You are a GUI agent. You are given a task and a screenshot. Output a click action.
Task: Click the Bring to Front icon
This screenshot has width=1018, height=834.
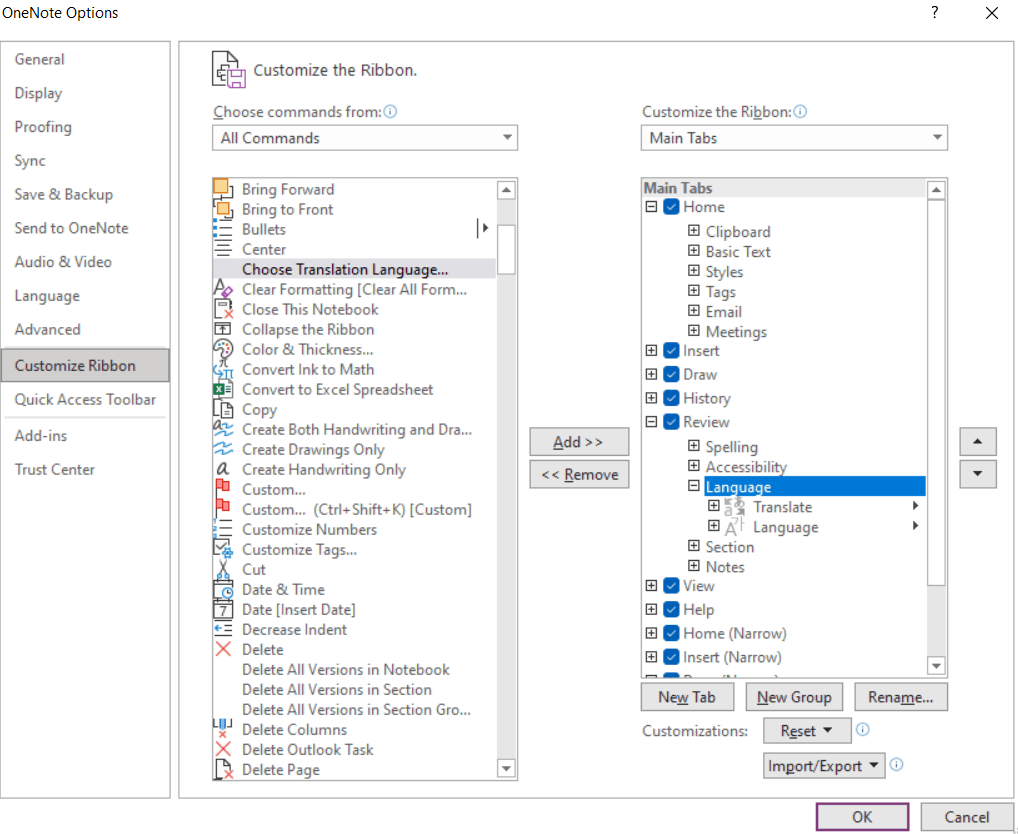(x=223, y=209)
